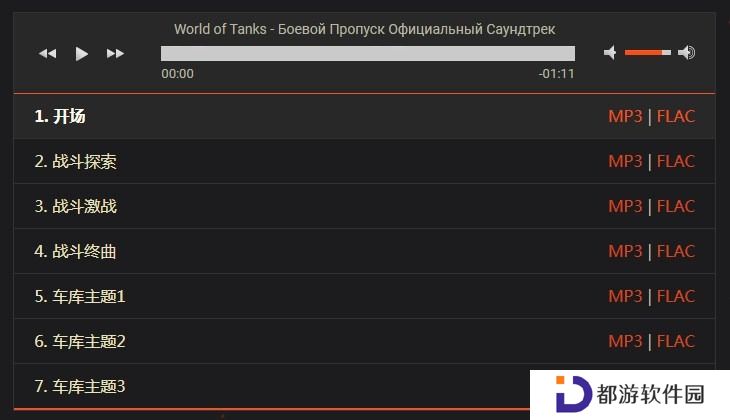Open MP3 link for 战斗激战

pos(625,206)
